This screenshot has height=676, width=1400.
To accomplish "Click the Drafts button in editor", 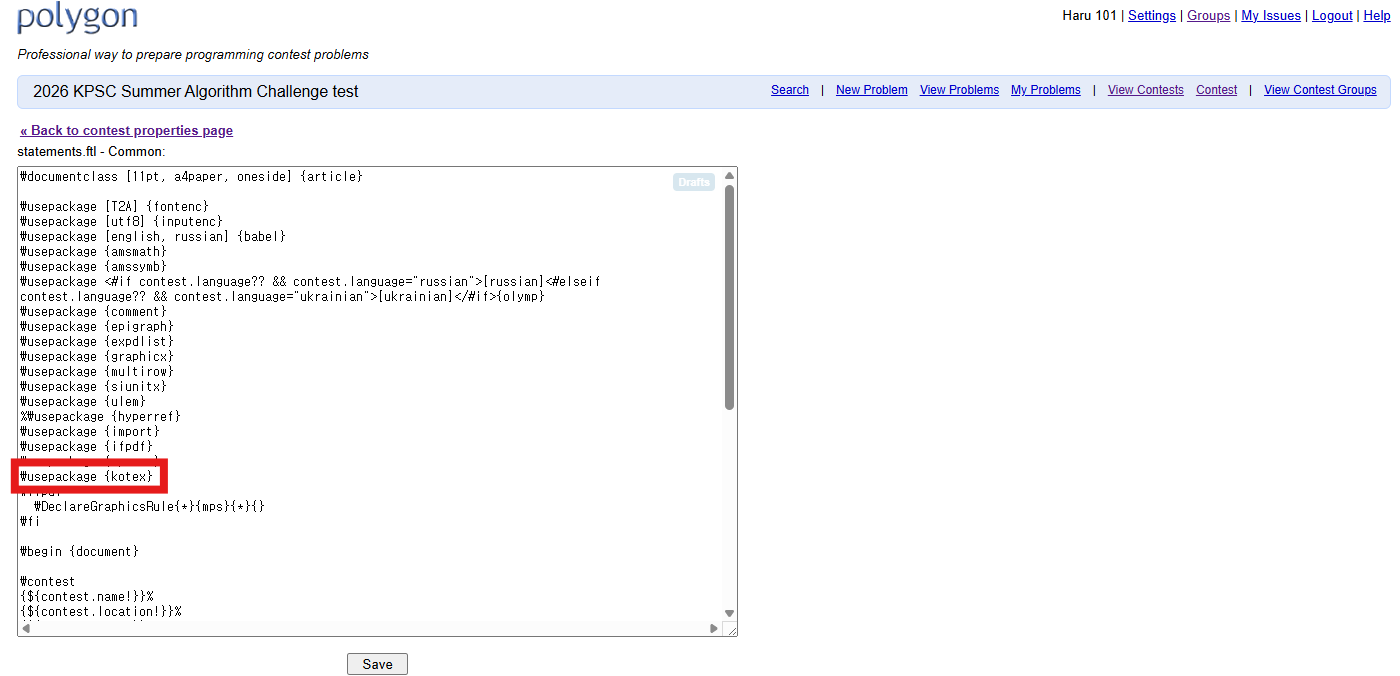I will pos(694,182).
